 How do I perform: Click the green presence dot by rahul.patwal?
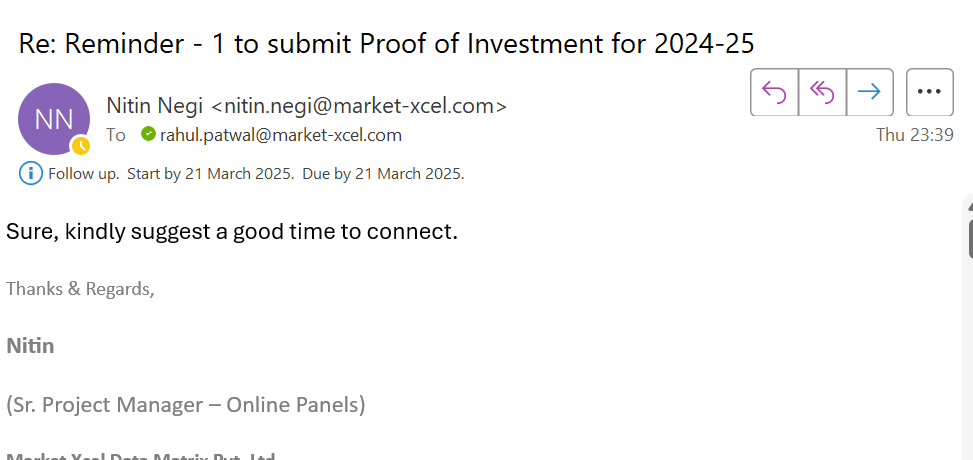(148, 133)
